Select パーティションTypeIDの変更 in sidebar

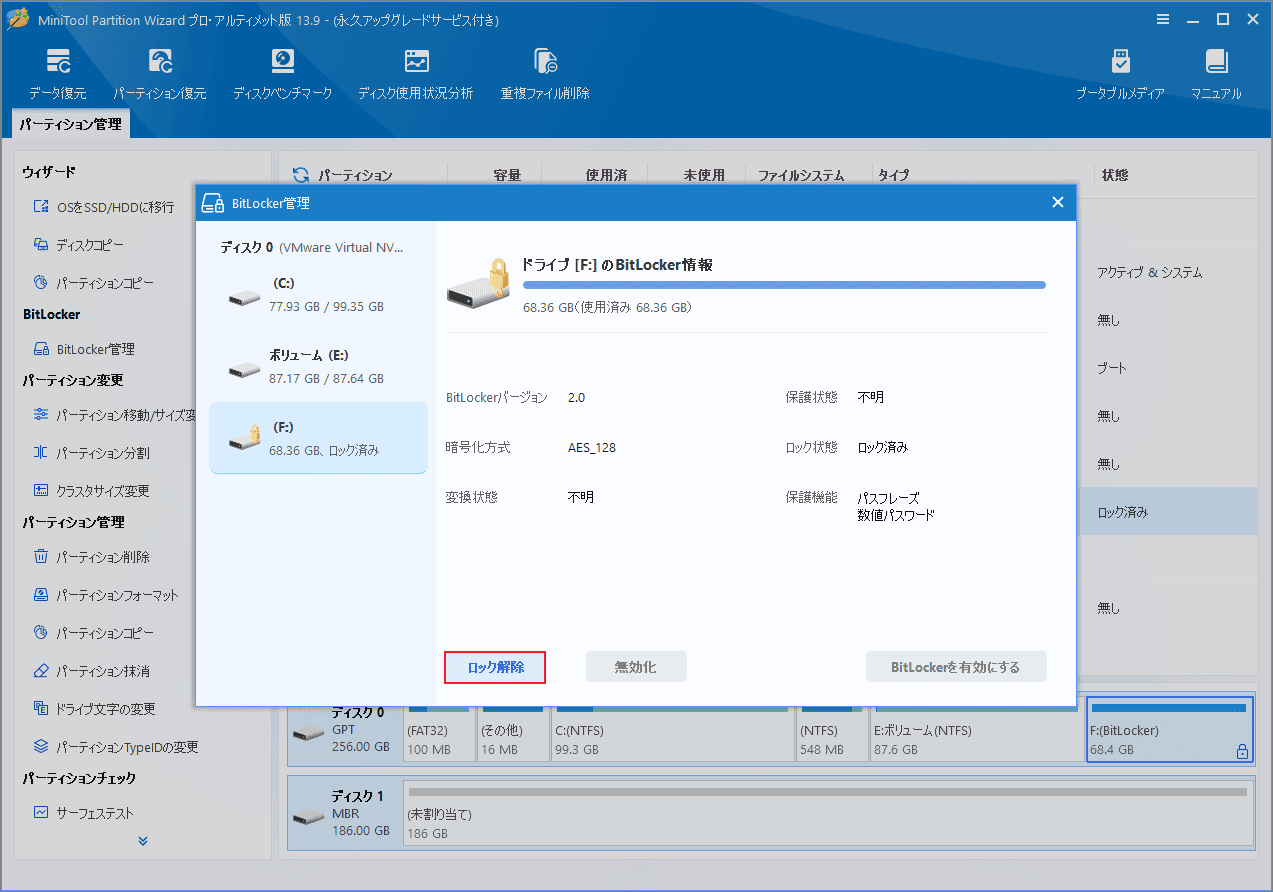tap(116, 747)
